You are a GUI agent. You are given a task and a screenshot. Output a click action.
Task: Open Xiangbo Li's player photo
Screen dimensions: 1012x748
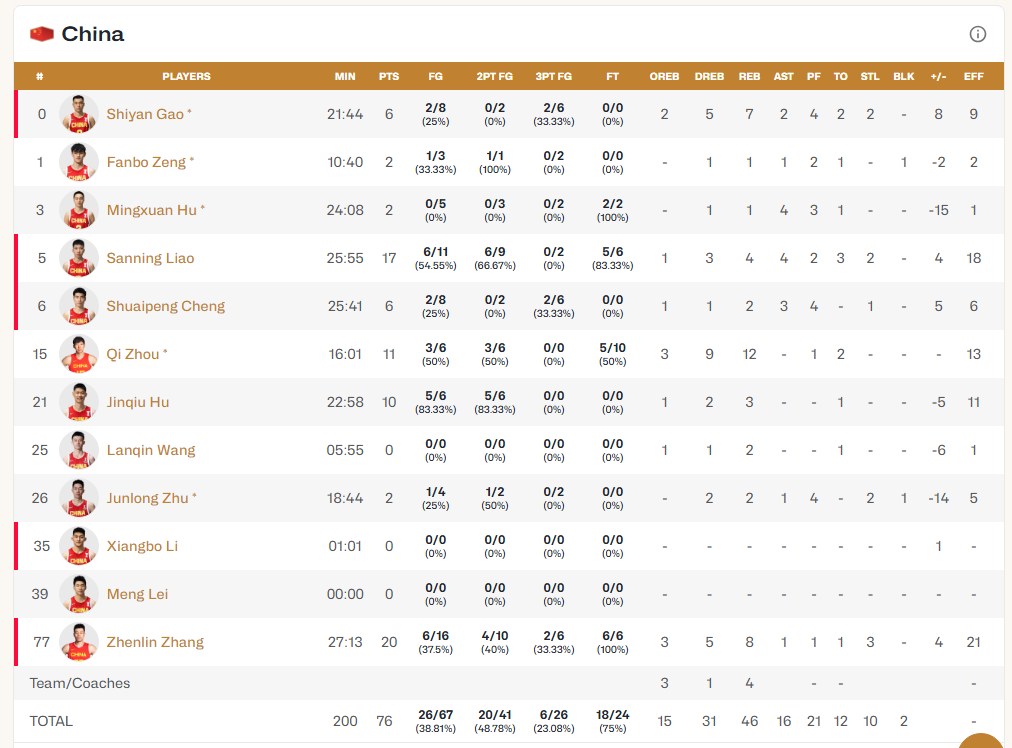click(x=79, y=546)
